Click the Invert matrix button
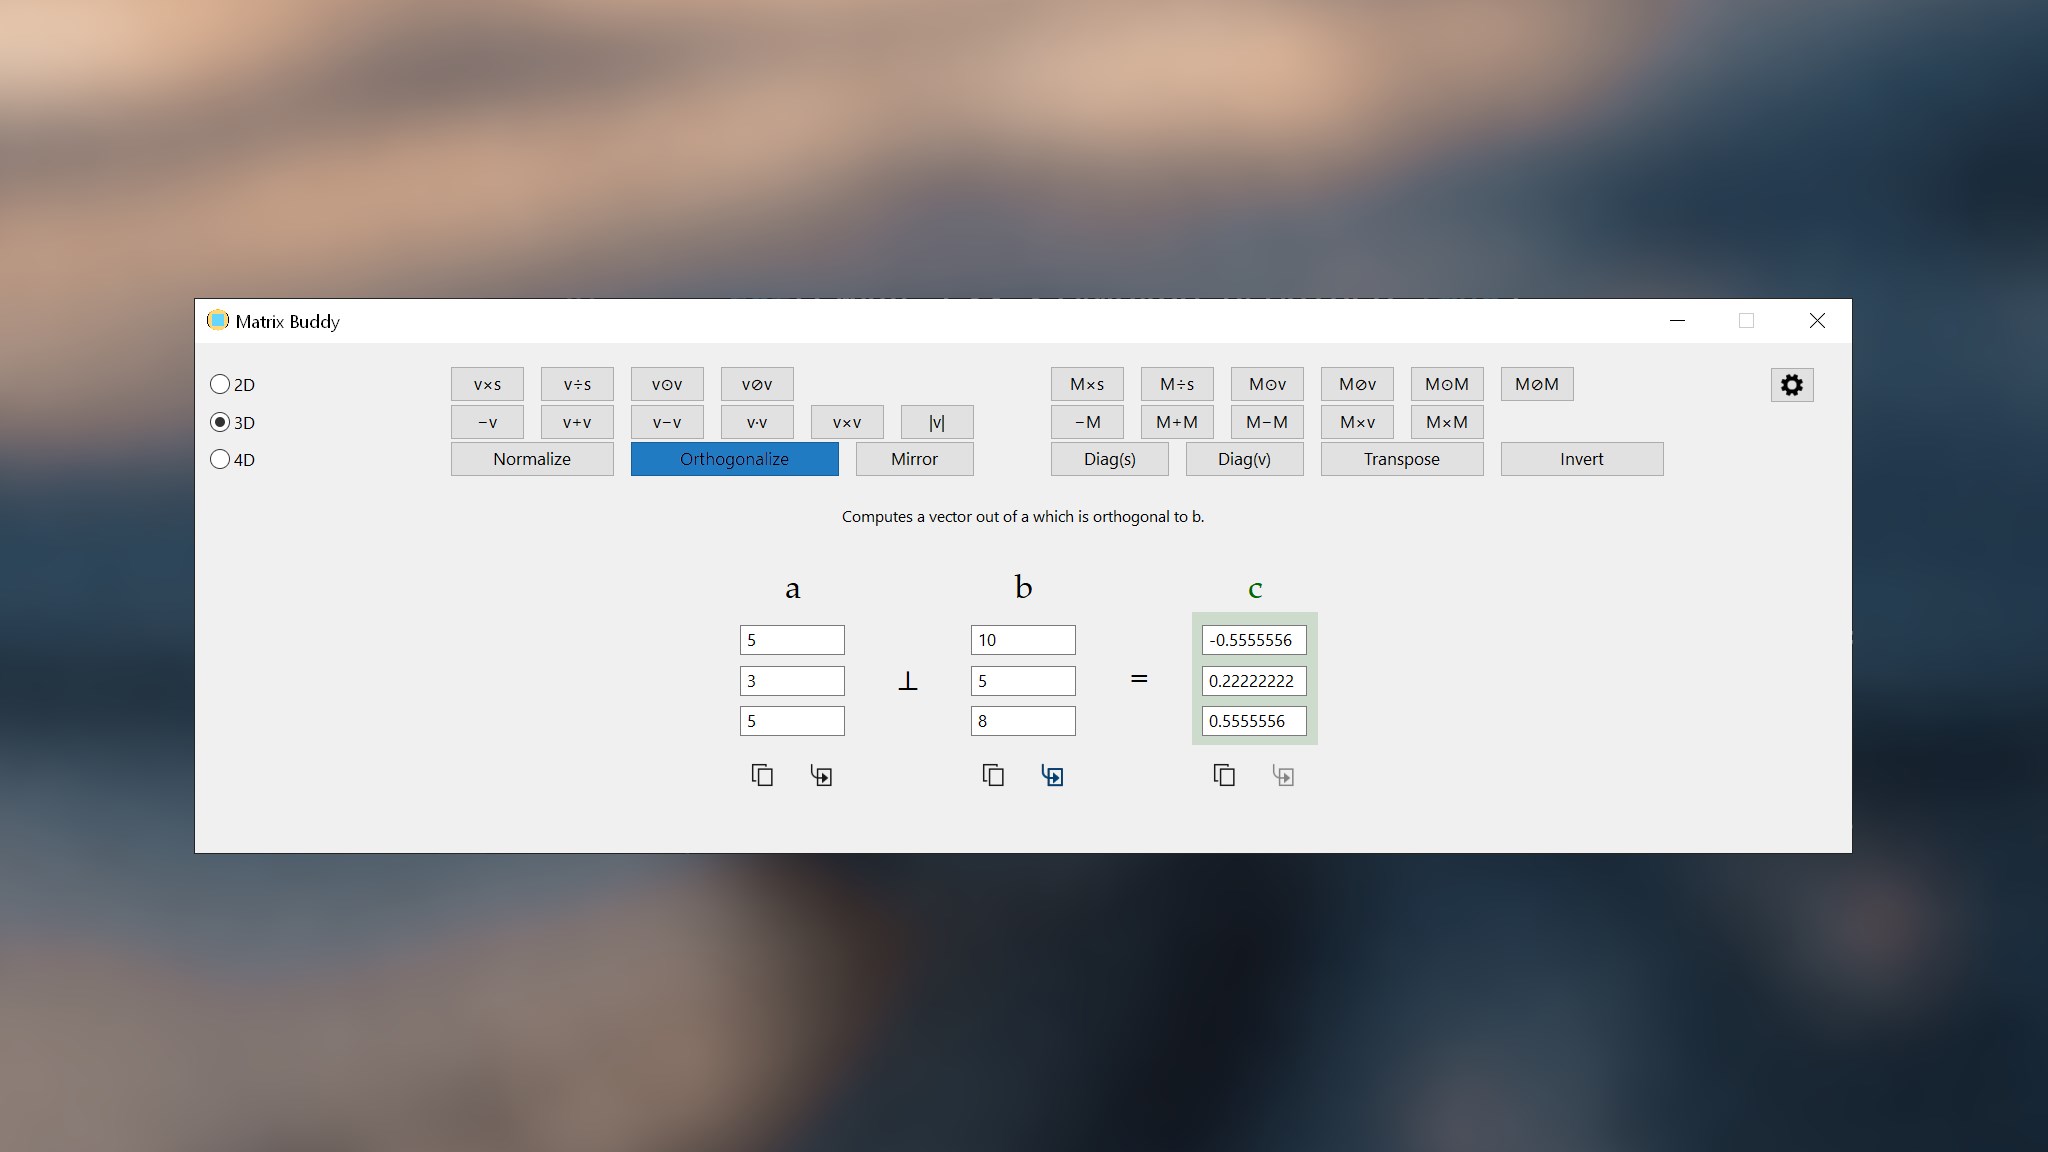Screen dimensions: 2048x1152 coord(1581,459)
